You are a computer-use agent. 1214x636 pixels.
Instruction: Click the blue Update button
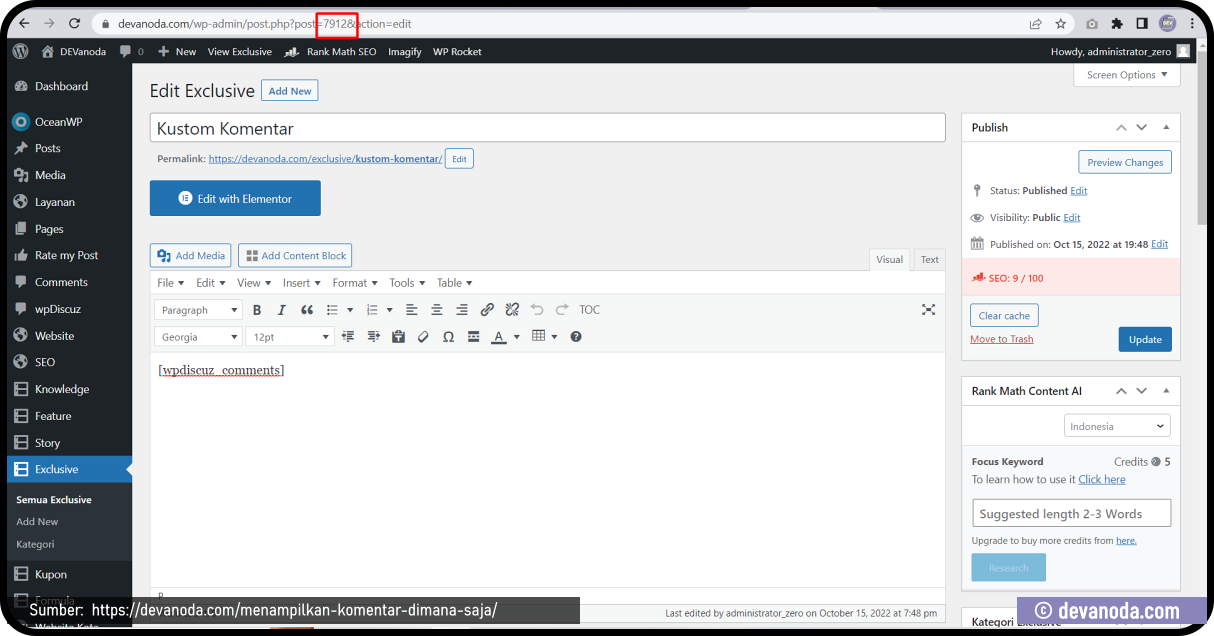[x=1145, y=339]
